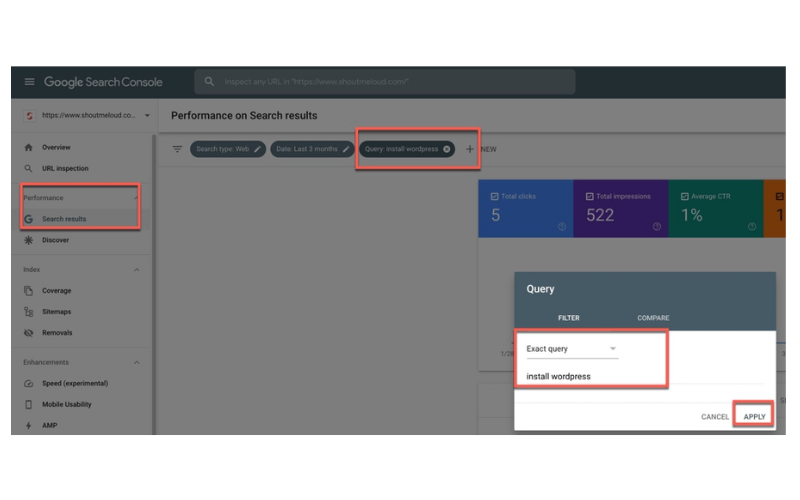The width and height of the screenshot is (800, 500).
Task: Click the Mobile Usability phone icon
Action: 29,404
